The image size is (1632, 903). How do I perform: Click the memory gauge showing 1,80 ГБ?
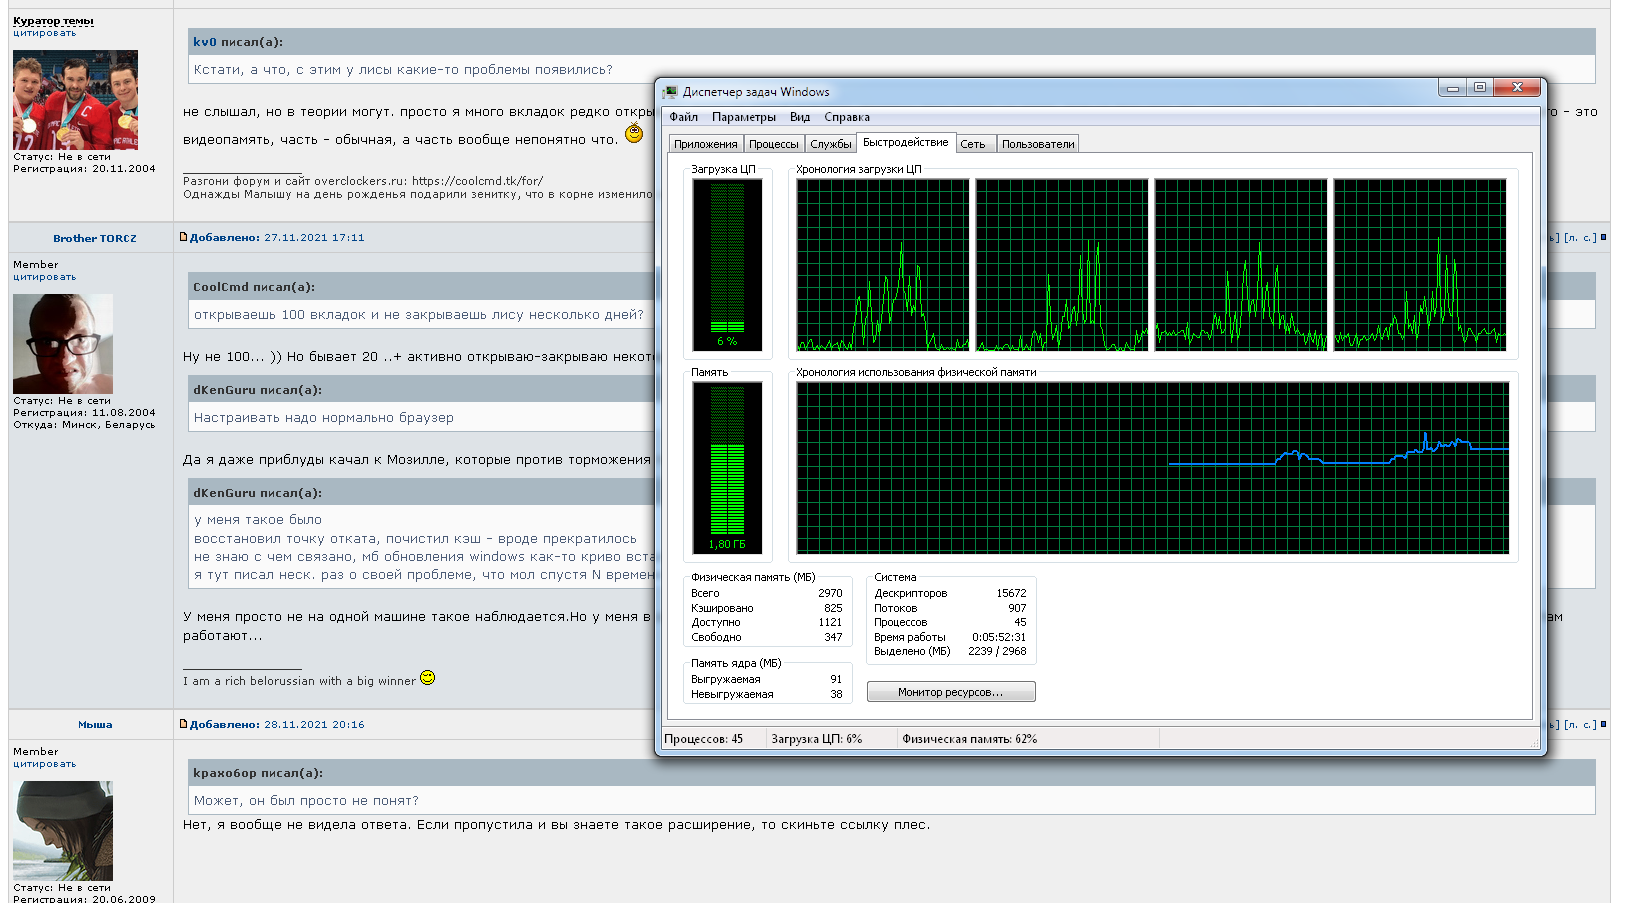click(727, 468)
